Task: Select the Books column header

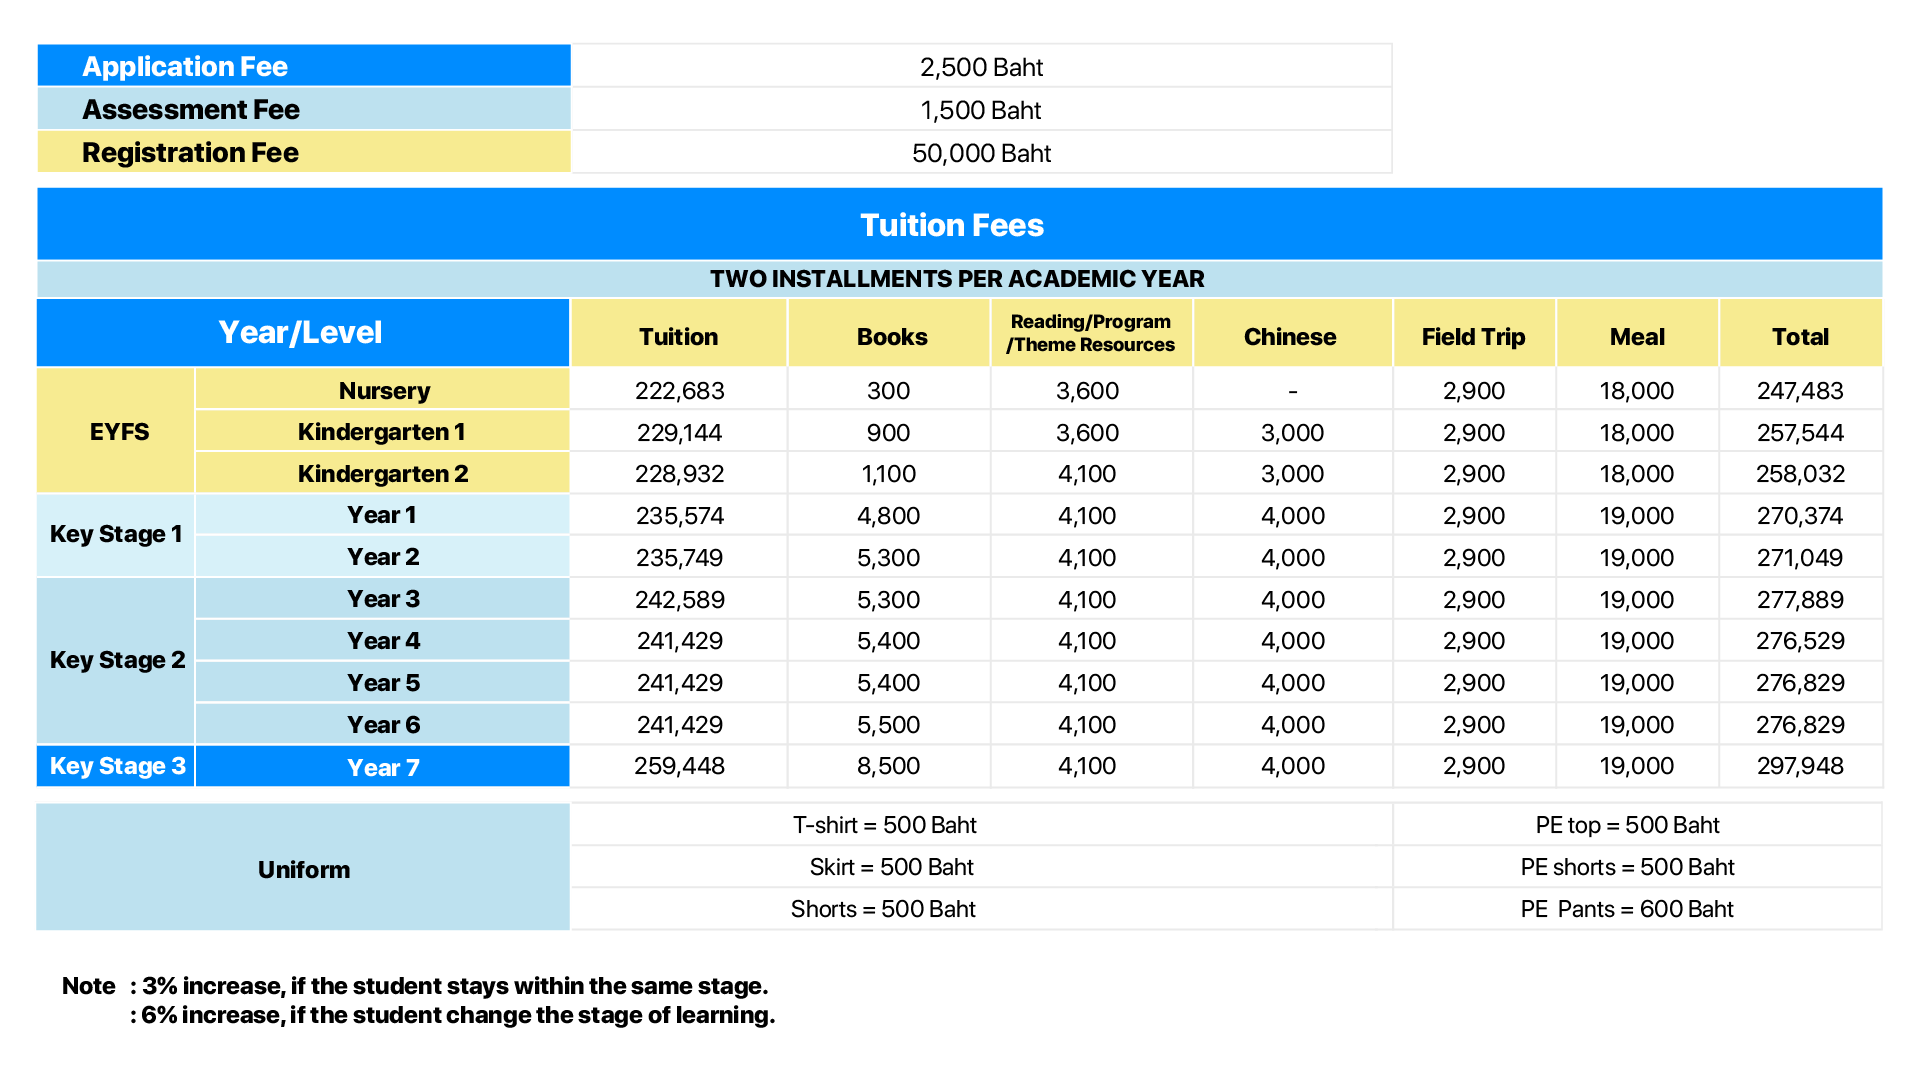Action: point(892,337)
